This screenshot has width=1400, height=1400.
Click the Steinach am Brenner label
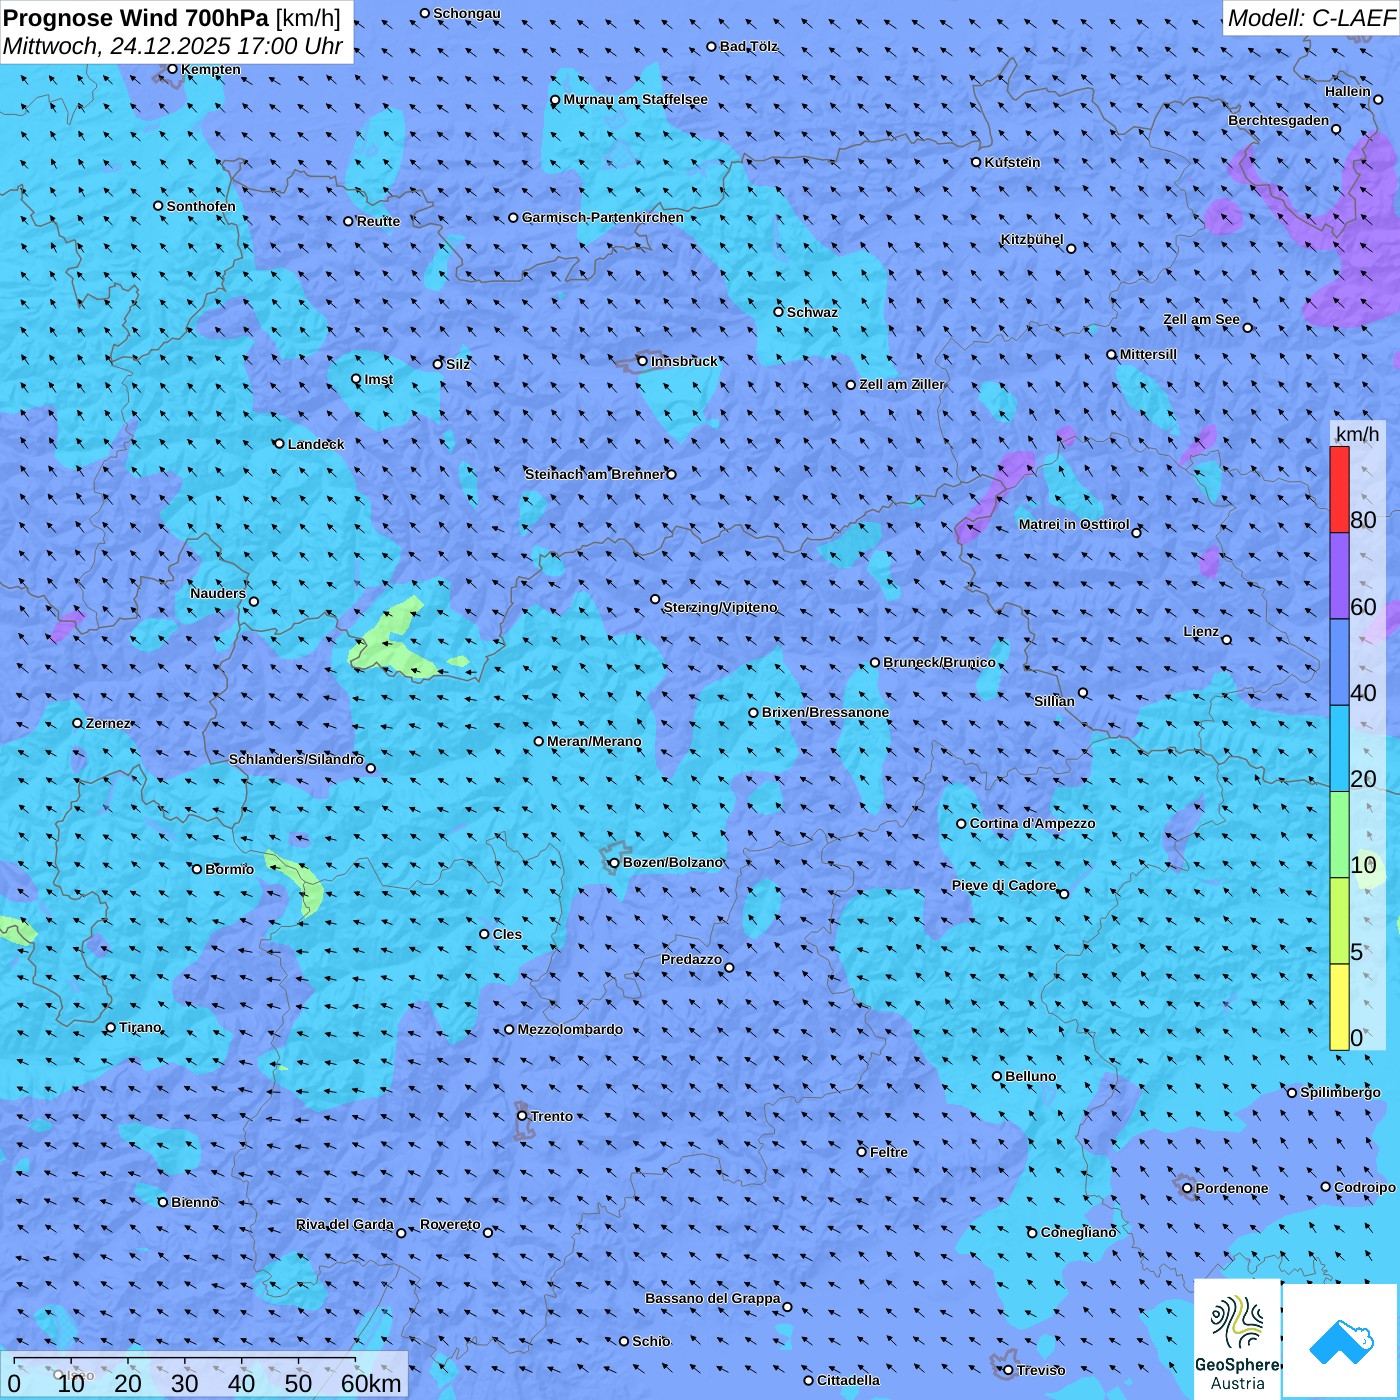[x=594, y=474]
